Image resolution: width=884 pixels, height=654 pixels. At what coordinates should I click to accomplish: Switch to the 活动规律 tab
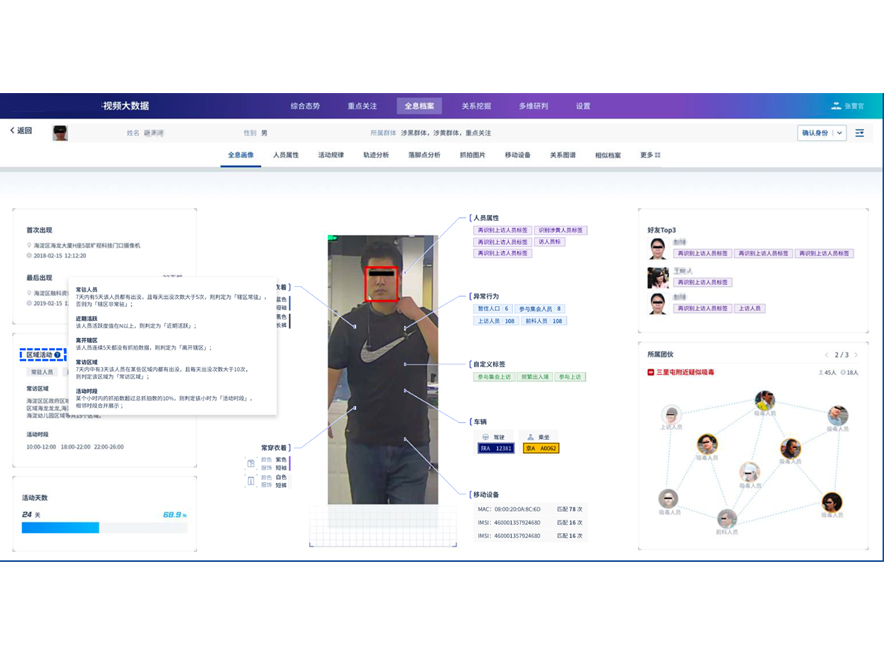pyautogui.click(x=331, y=155)
